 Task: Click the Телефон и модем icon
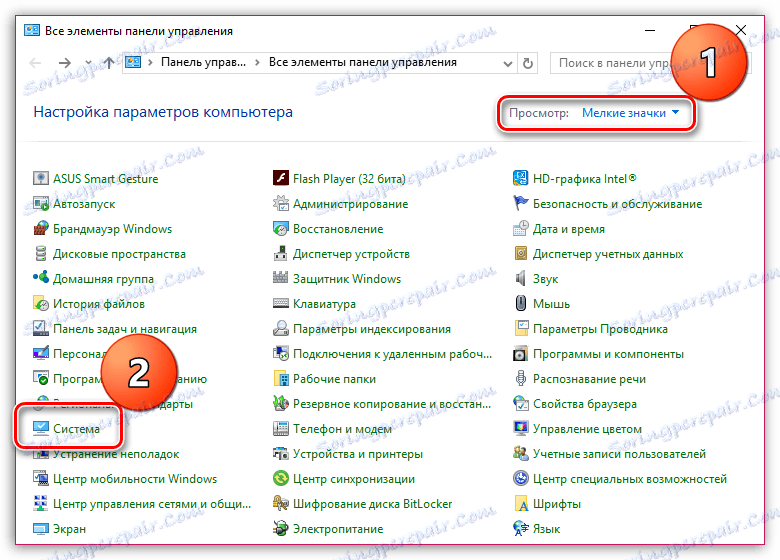[x=281, y=428]
